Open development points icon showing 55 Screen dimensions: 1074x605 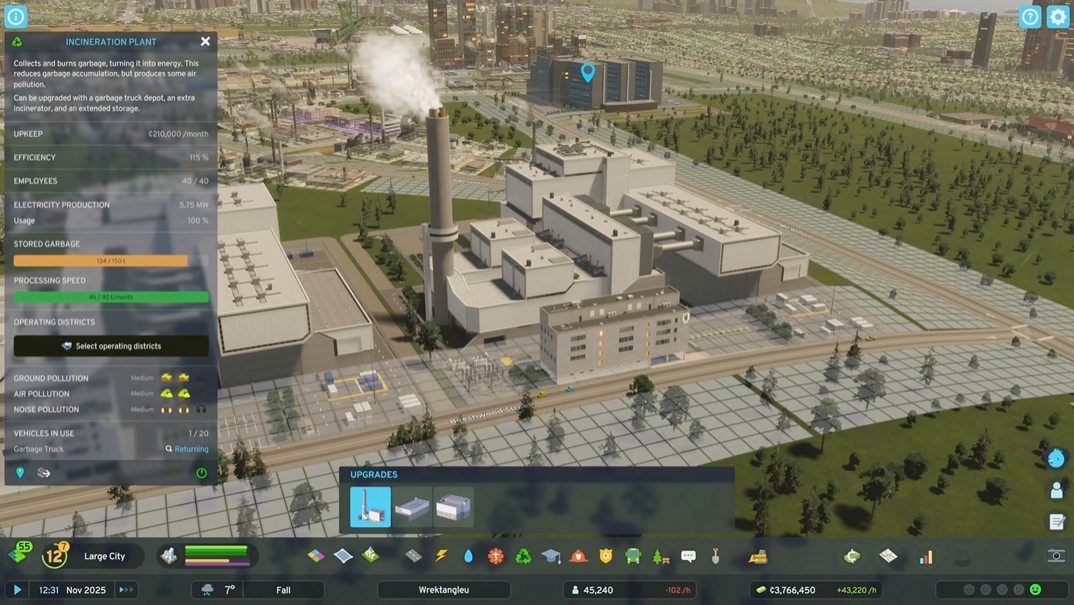coord(19,554)
